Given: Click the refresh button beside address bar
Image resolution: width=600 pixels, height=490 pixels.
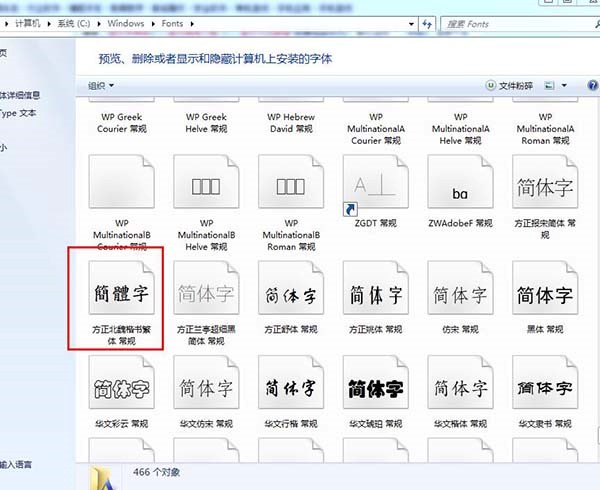Looking at the screenshot, I should pos(427,24).
